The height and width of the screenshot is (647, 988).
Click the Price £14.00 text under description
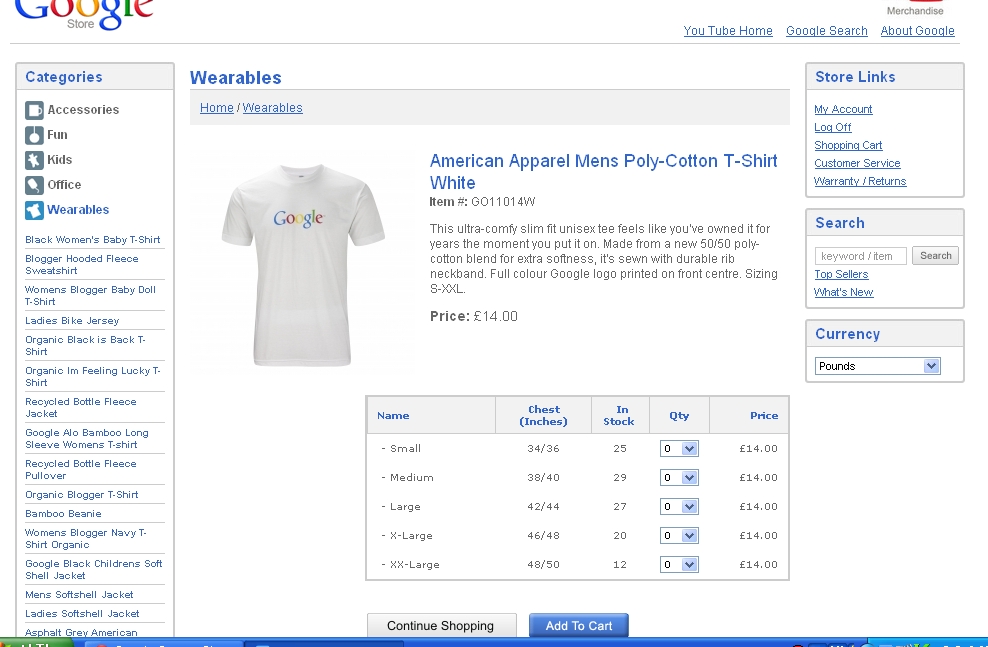(x=474, y=316)
